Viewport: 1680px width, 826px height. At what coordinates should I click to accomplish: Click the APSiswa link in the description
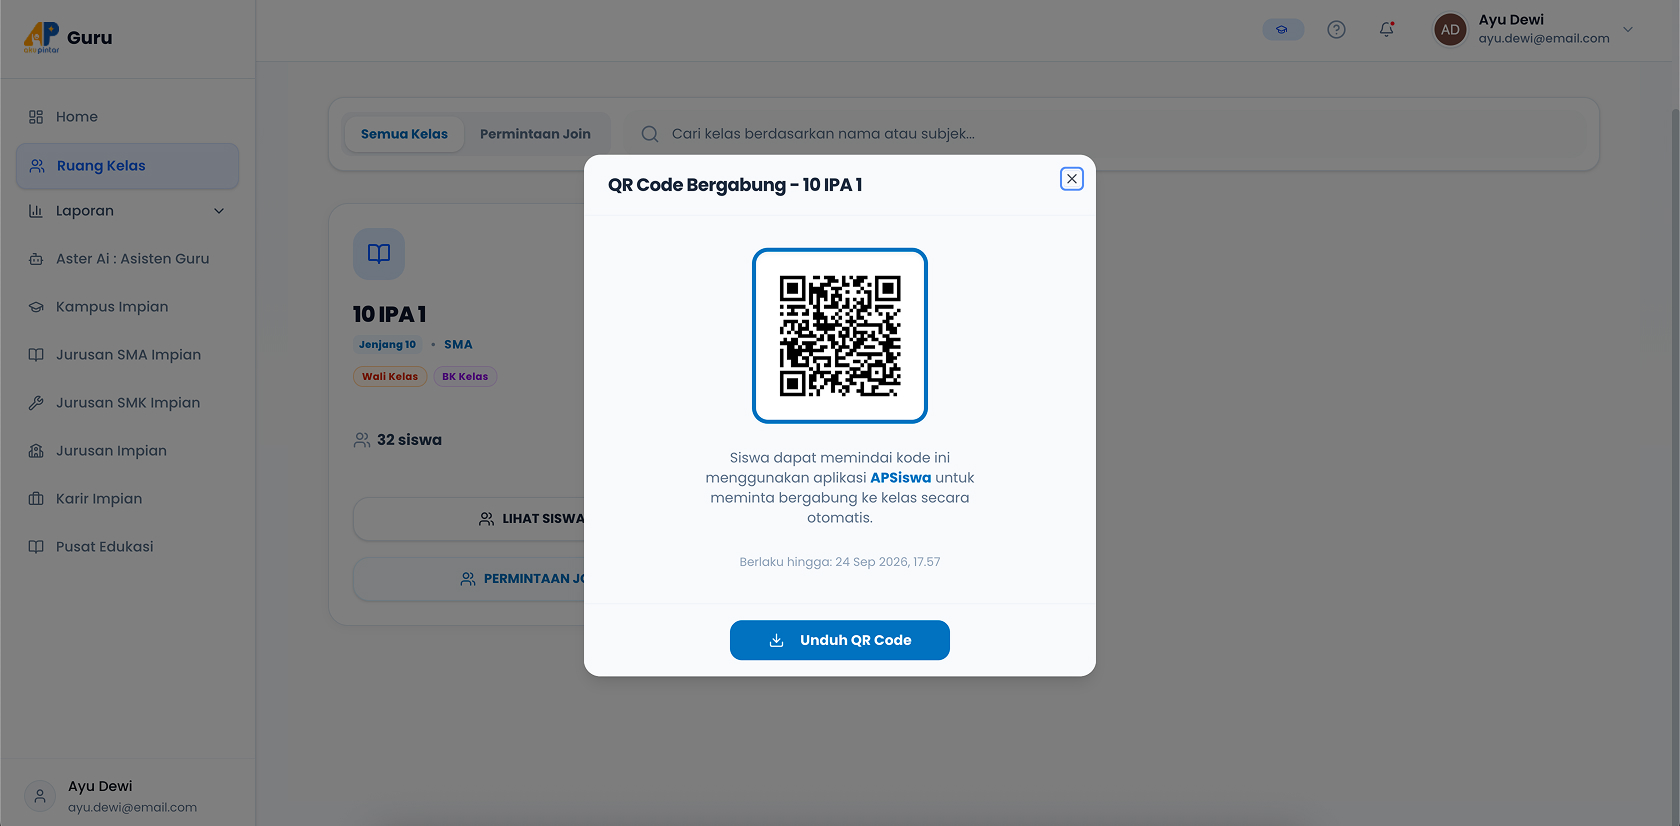(900, 478)
